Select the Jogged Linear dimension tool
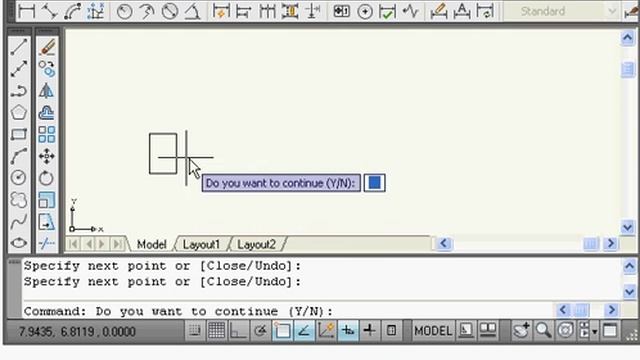Viewport: 640px width, 360px height. point(410,11)
